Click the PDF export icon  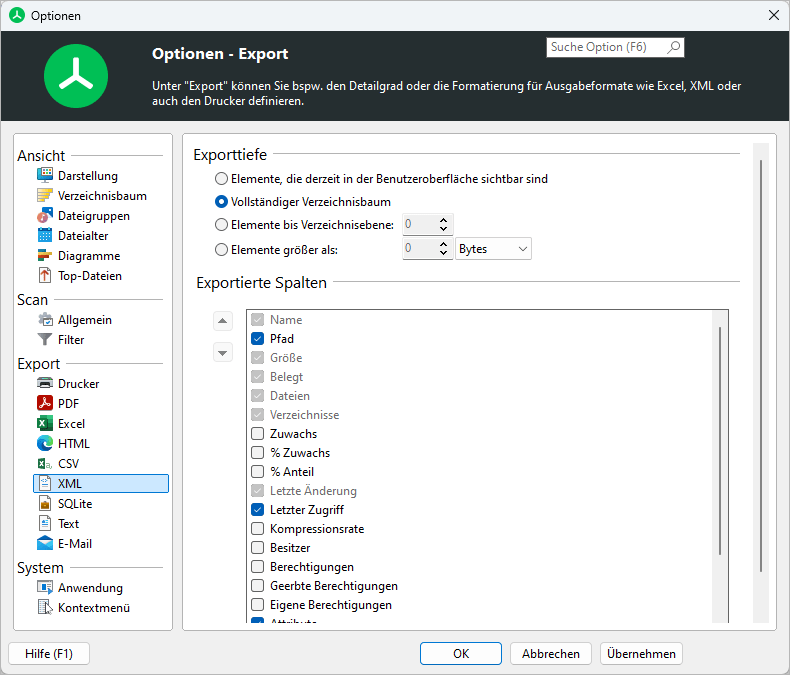[x=45, y=403]
